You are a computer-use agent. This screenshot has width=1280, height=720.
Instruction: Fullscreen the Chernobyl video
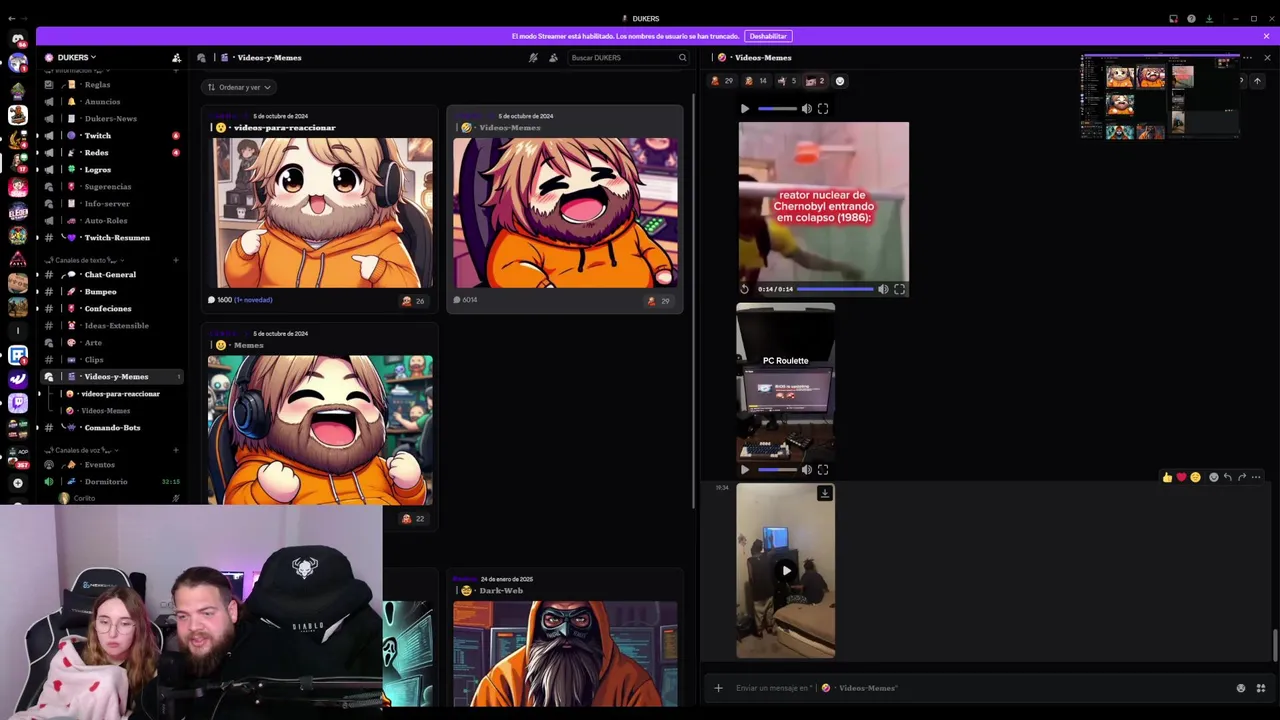(899, 289)
